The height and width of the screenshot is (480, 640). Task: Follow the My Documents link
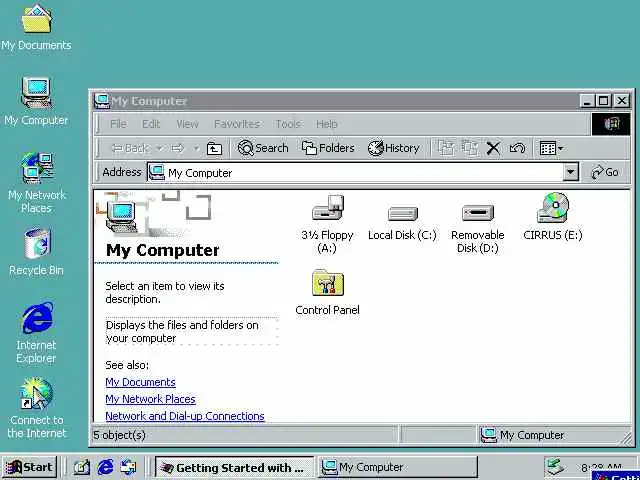140,382
